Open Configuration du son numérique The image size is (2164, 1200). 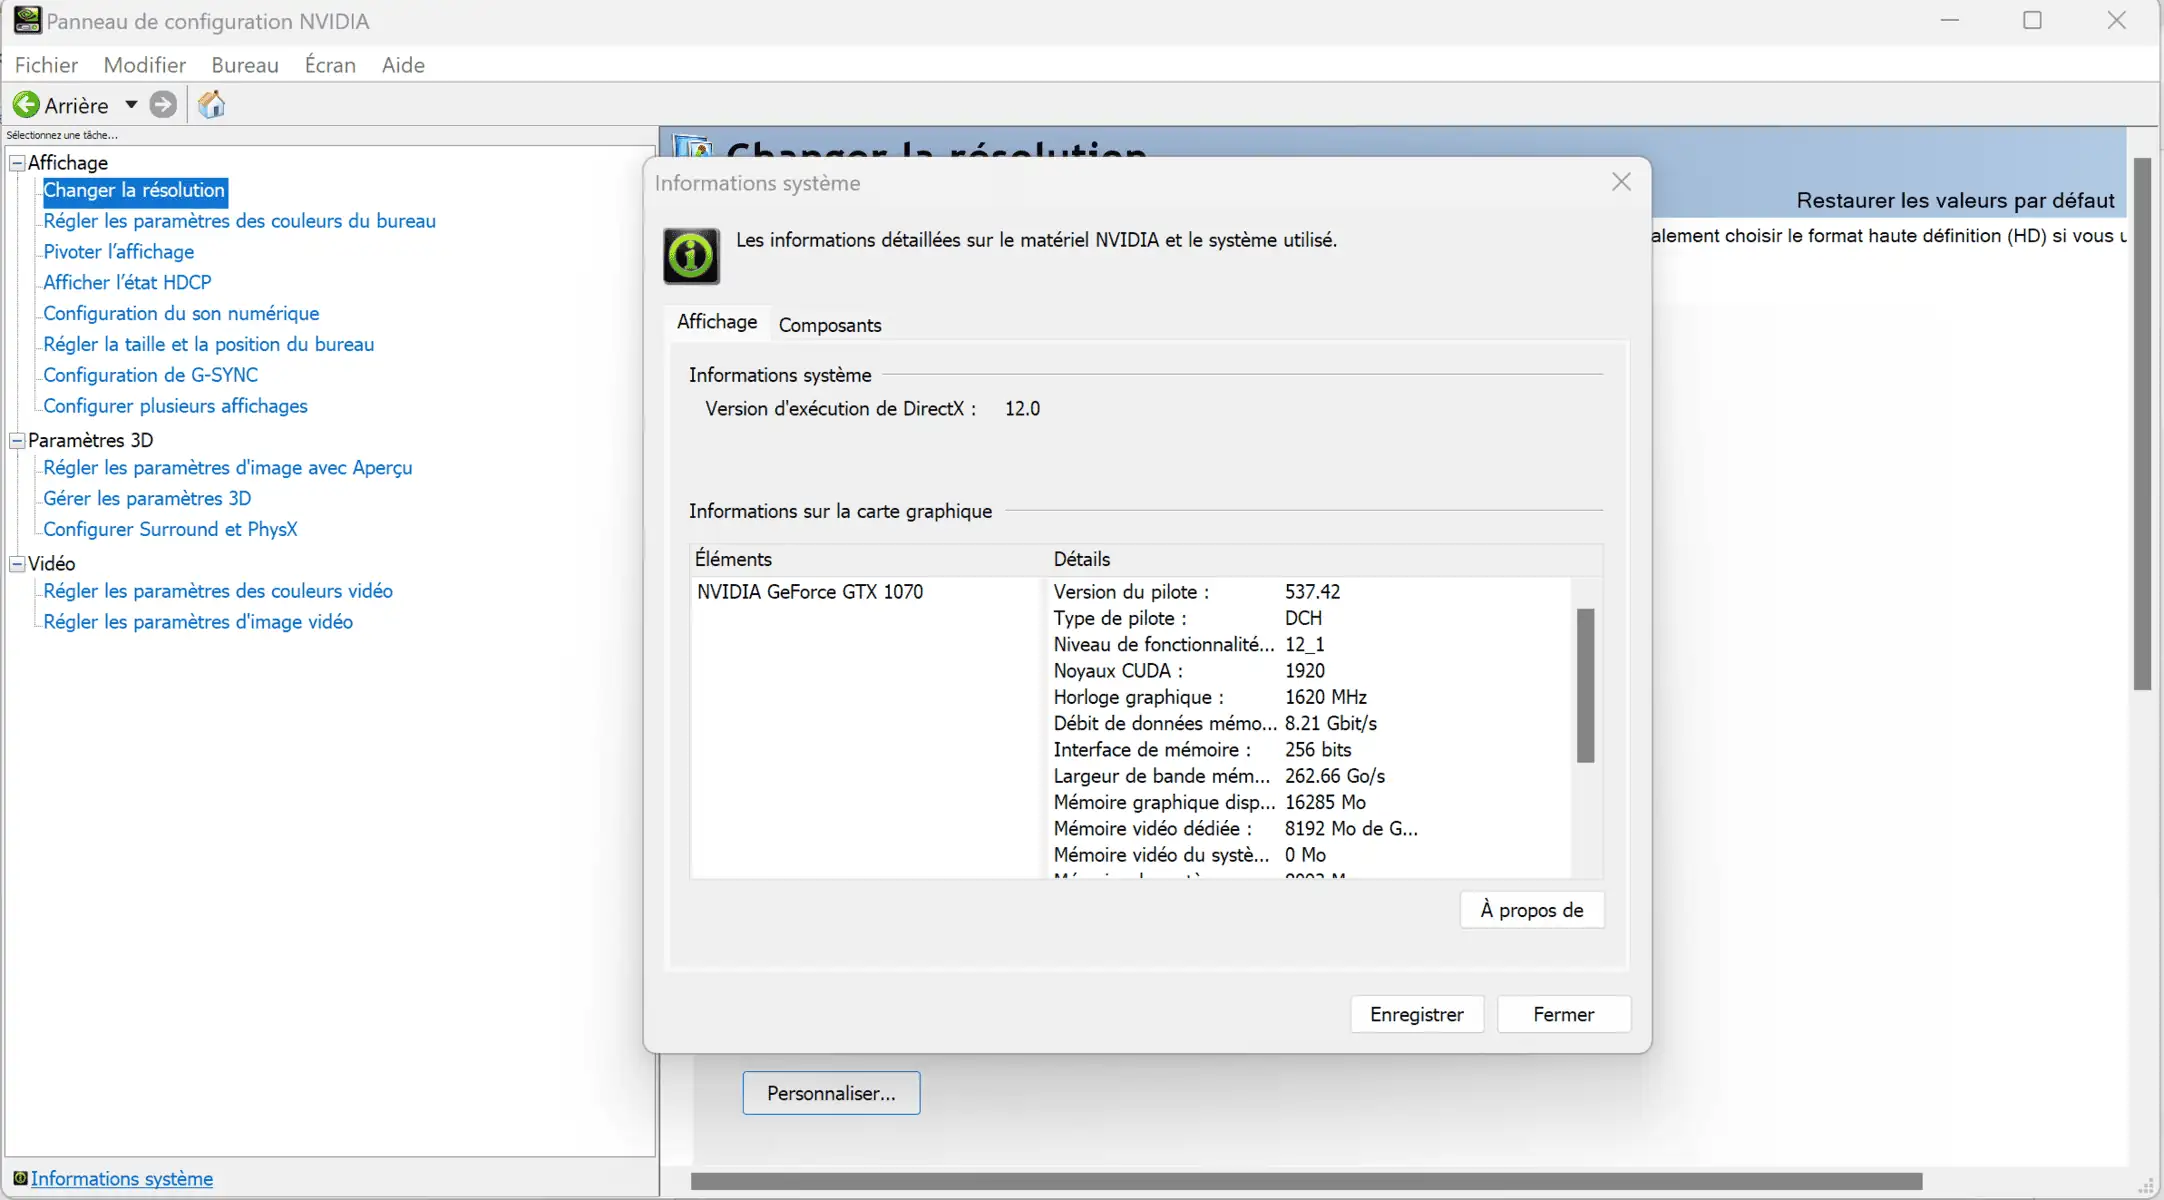pyautogui.click(x=181, y=314)
